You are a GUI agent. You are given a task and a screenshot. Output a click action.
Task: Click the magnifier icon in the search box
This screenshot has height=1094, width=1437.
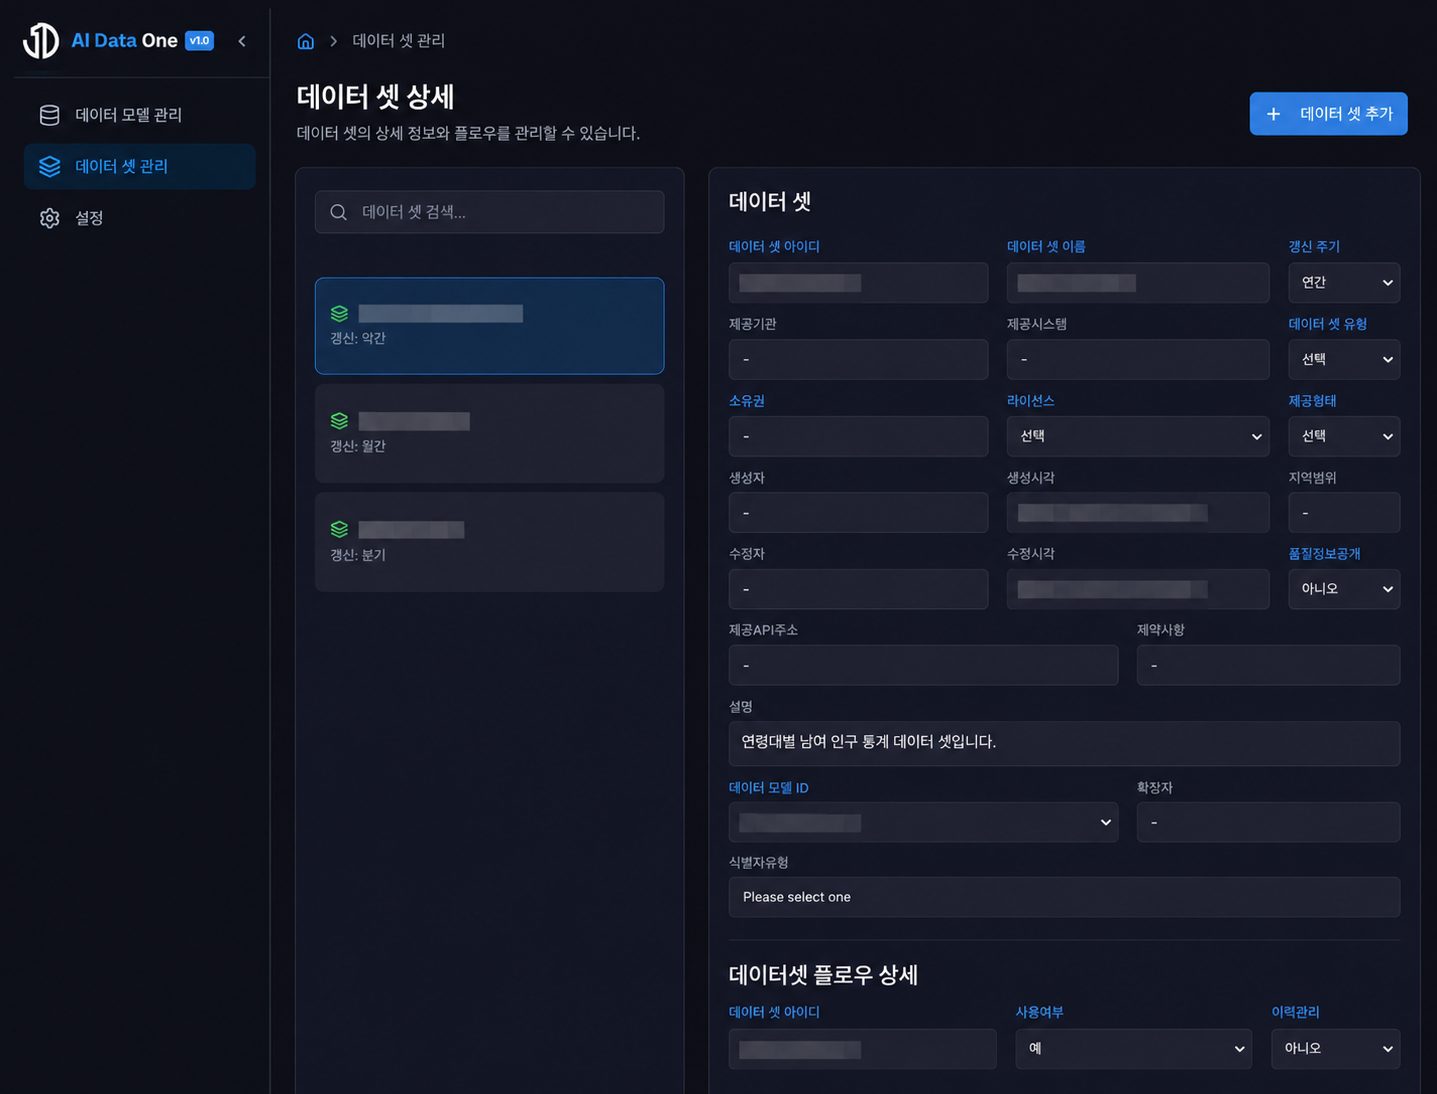(x=339, y=212)
